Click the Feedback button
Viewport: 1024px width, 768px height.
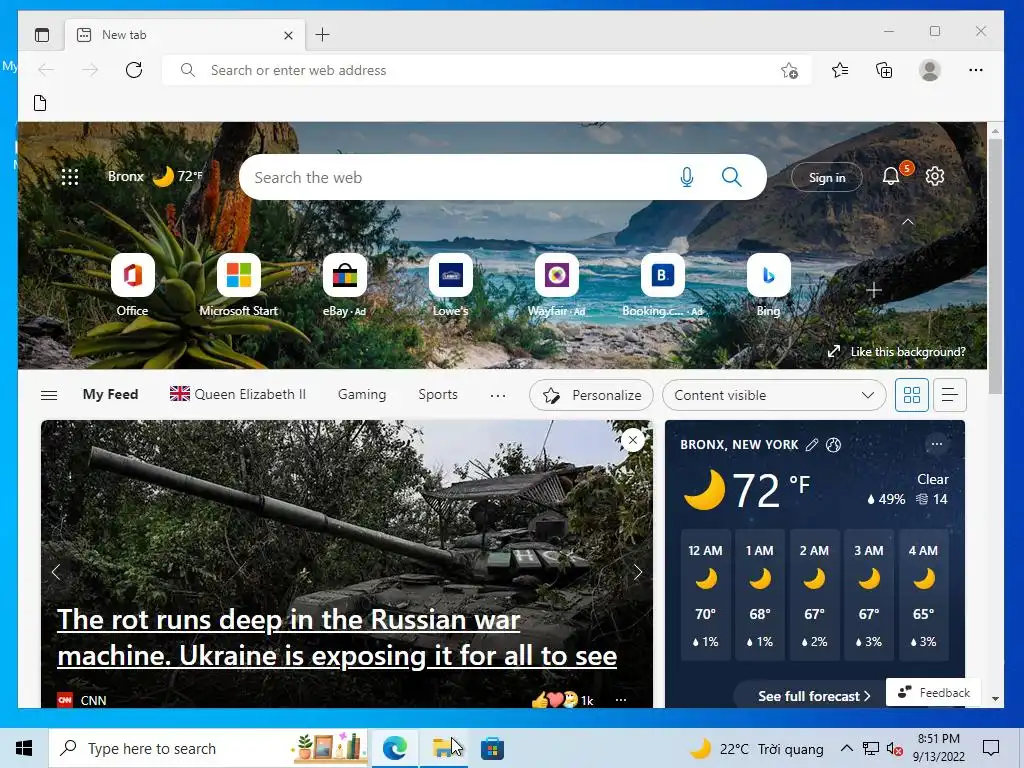(933, 692)
